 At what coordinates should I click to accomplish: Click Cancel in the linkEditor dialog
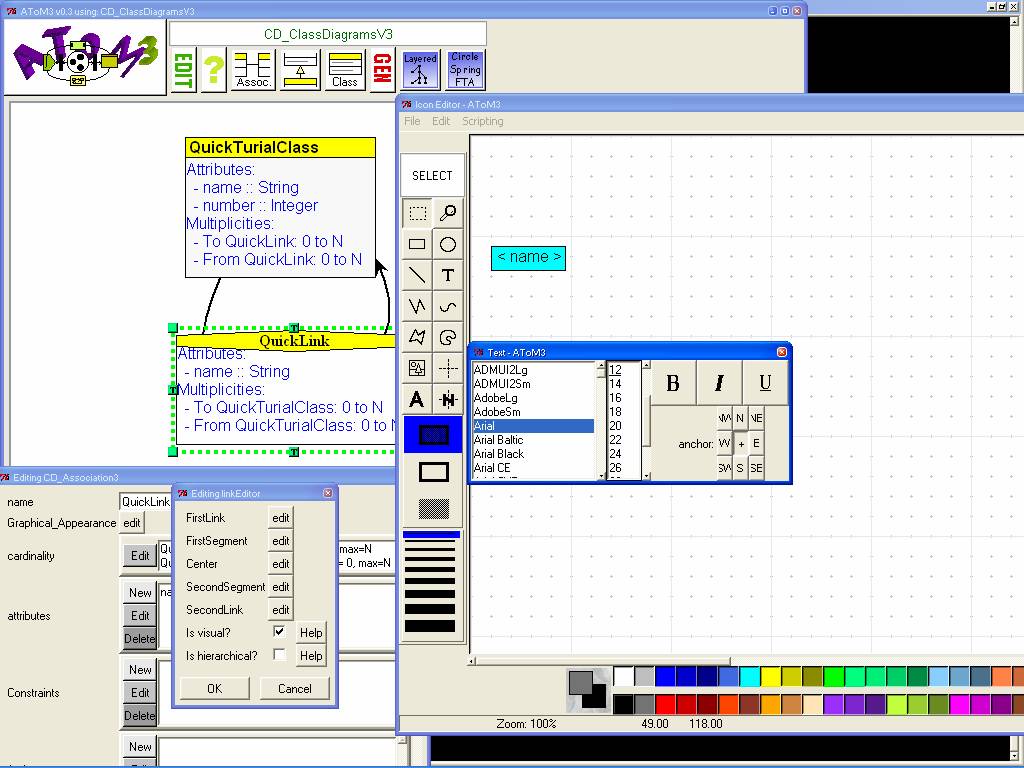[295, 688]
